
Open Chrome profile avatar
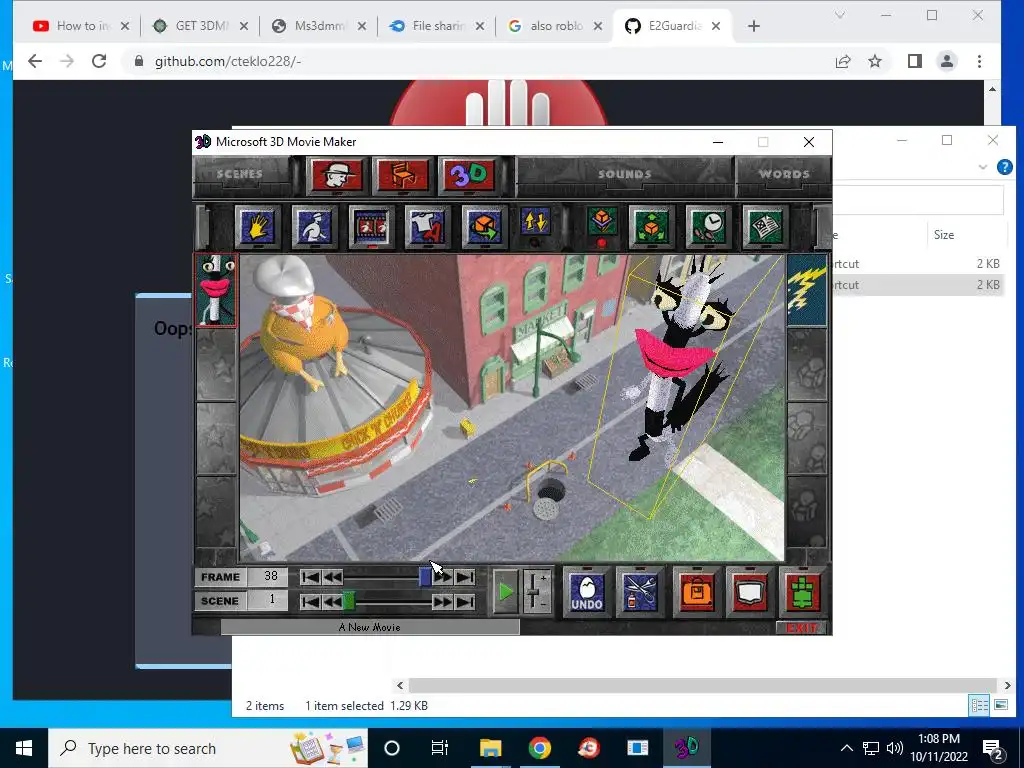click(x=946, y=61)
